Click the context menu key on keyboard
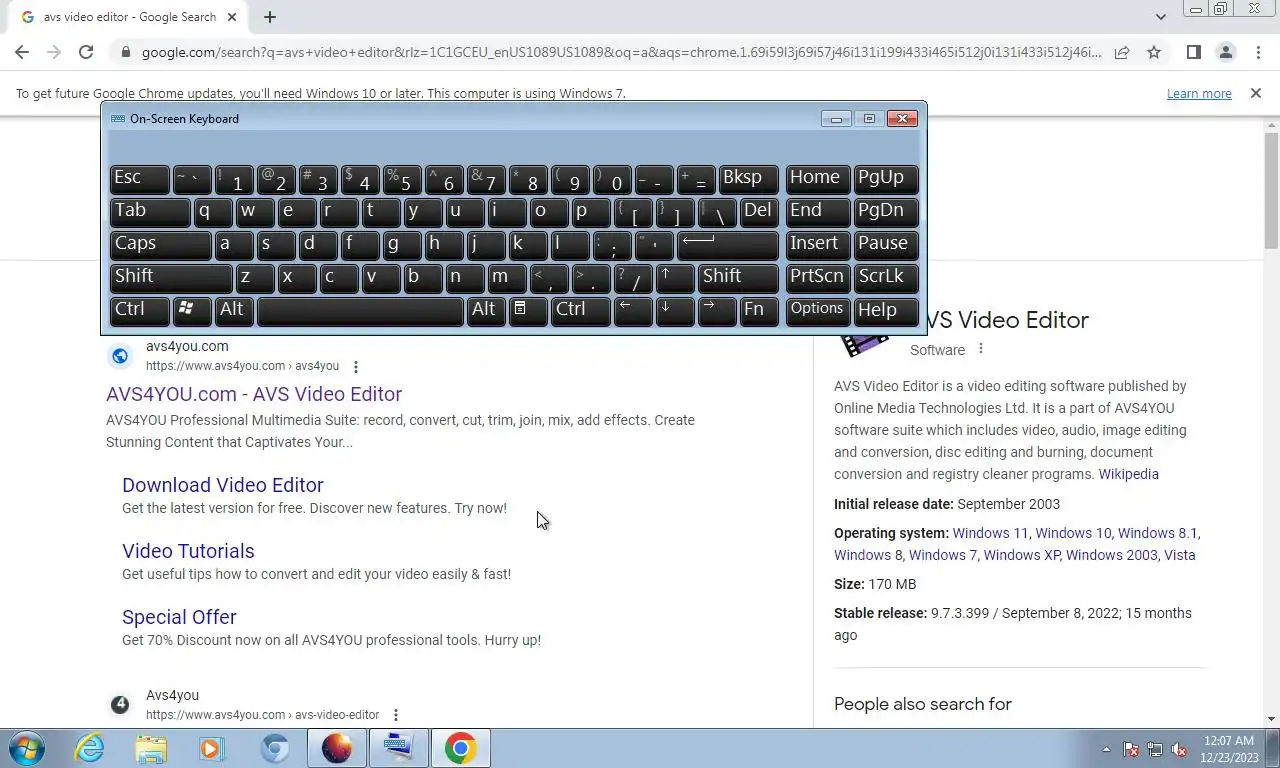Screen dimensions: 1280x768 coord(528,310)
